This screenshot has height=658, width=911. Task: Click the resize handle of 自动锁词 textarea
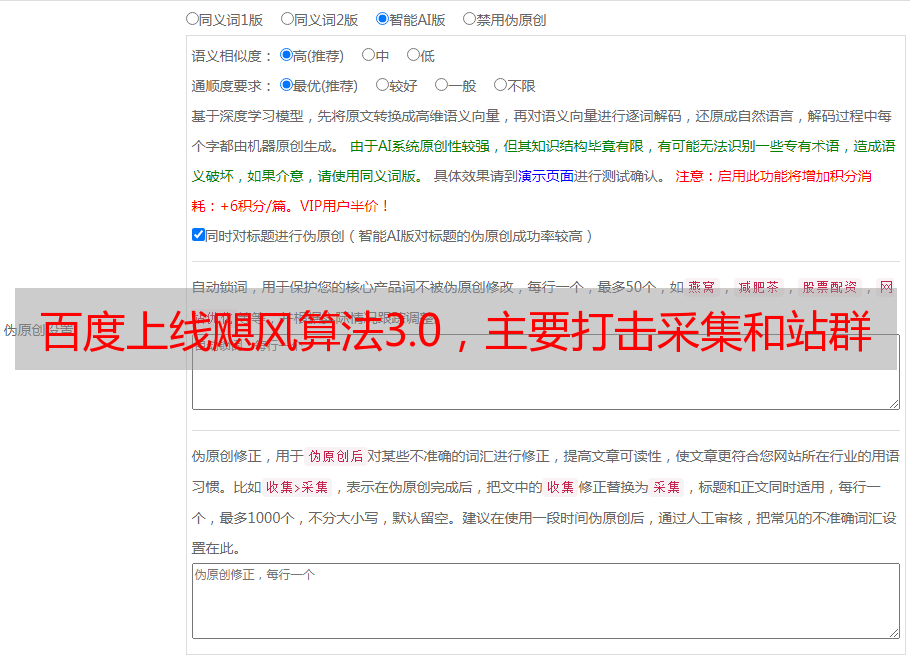point(894,403)
